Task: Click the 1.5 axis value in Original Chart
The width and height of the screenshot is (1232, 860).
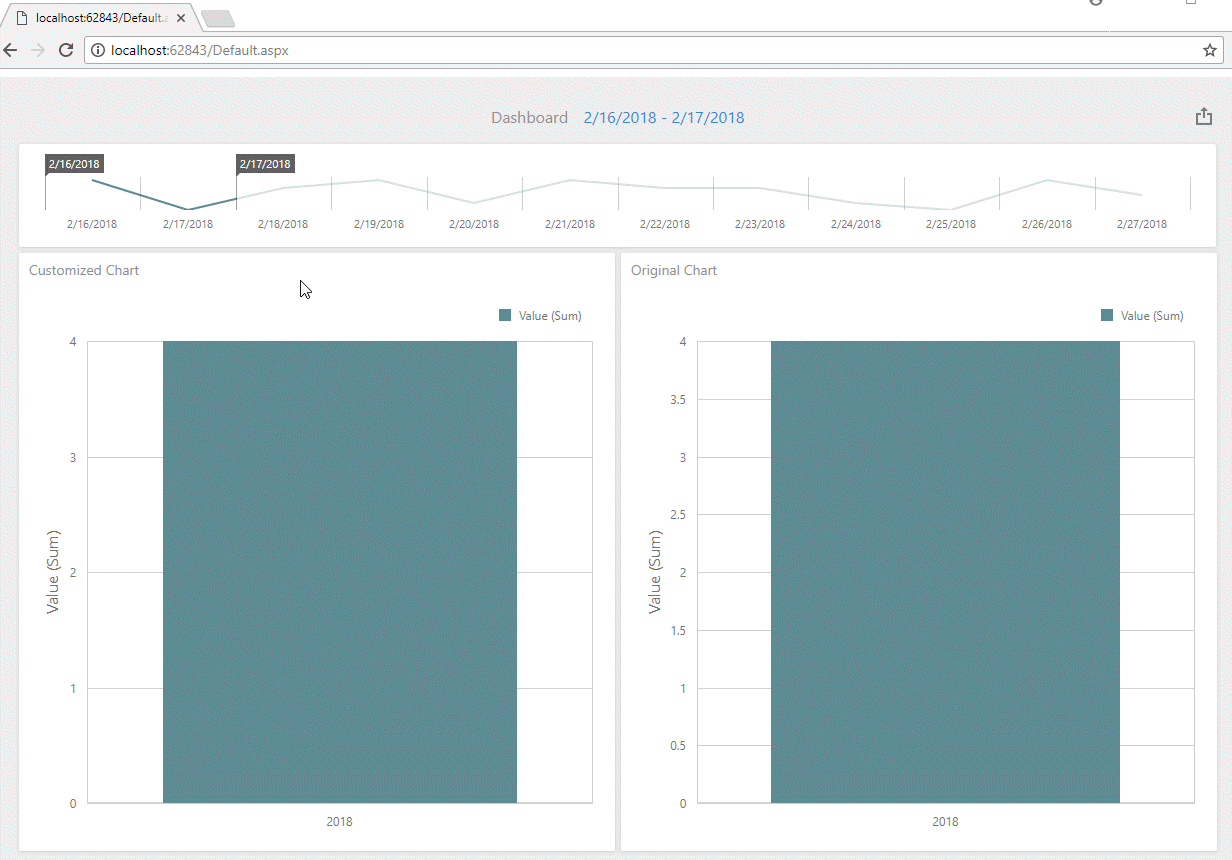Action: point(677,630)
